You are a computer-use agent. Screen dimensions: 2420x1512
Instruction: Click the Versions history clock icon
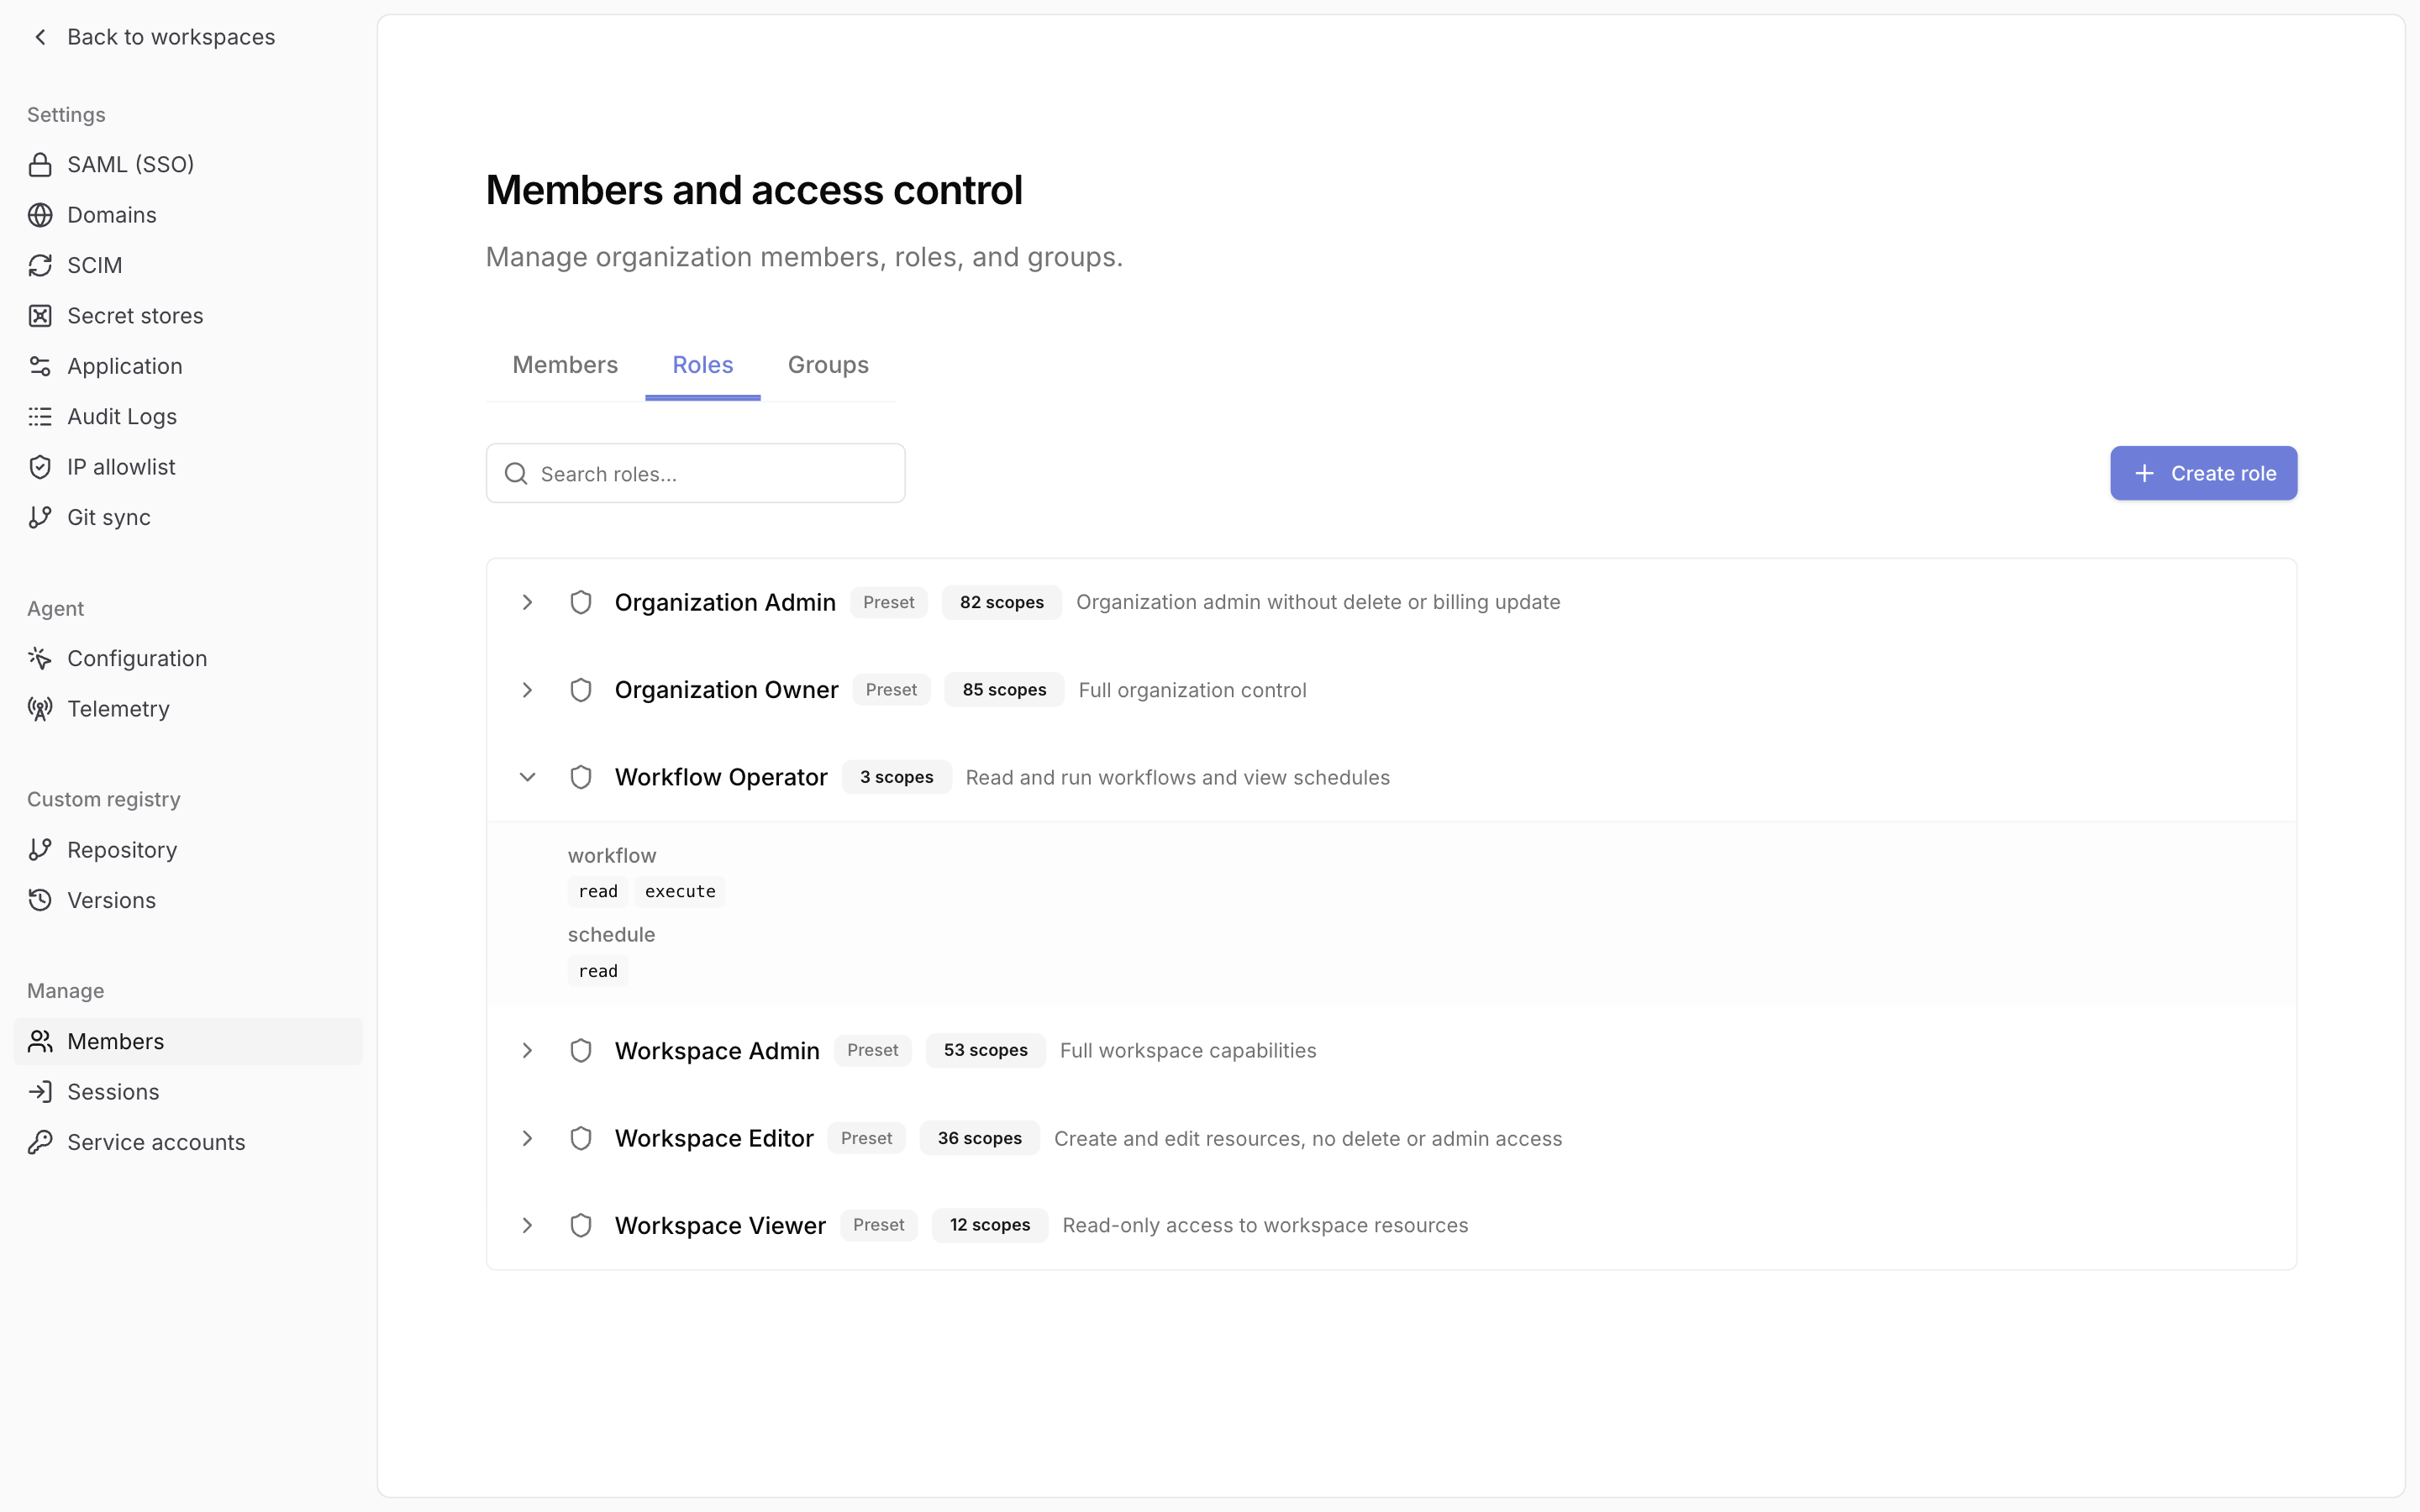[40, 900]
